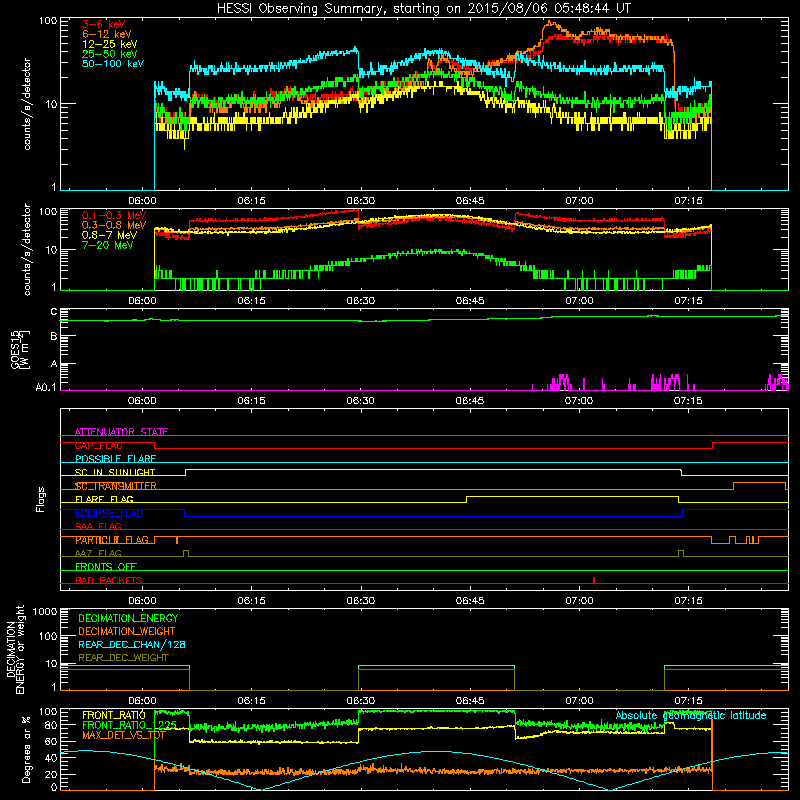Screen dimensions: 800x800
Task: Click the 06:30 tick under the top plot
Action: [360, 201]
